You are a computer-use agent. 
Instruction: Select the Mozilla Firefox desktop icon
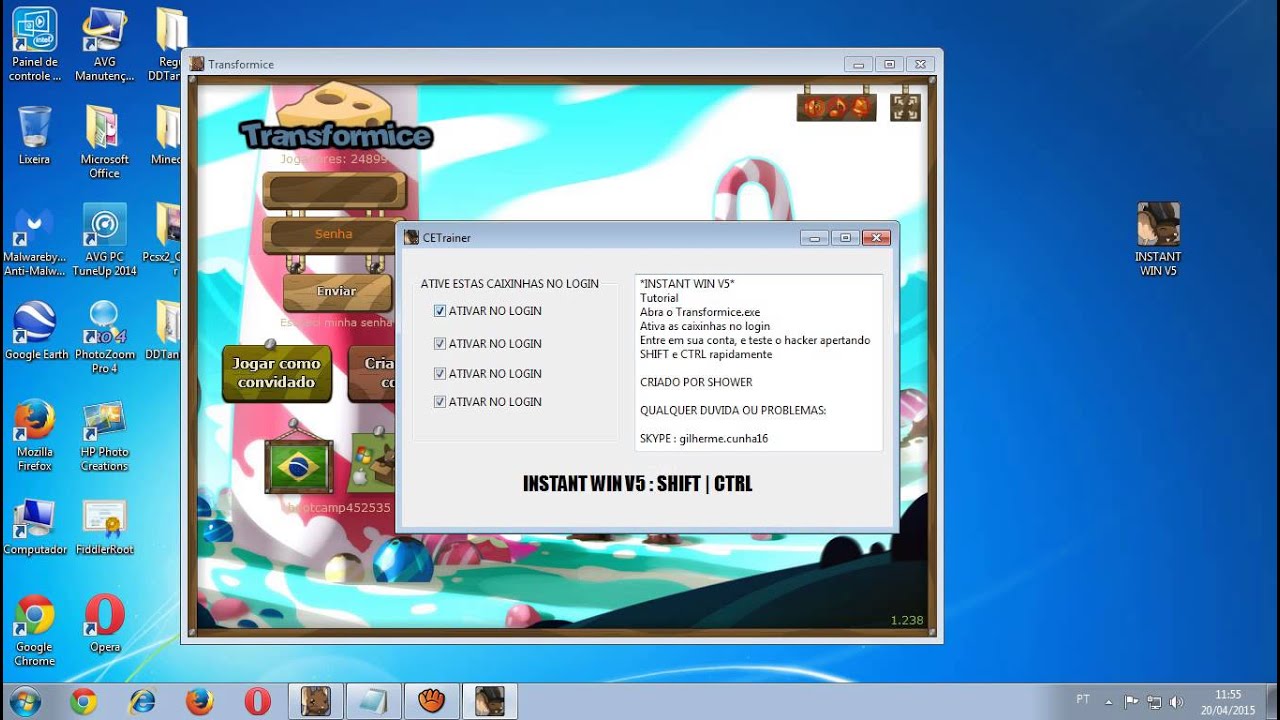pos(35,435)
